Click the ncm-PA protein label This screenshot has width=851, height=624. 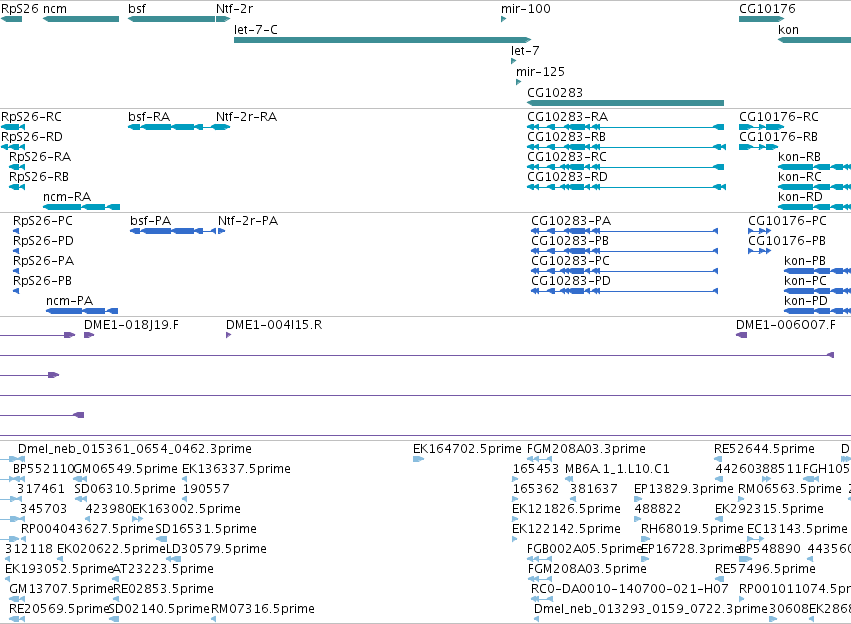tap(69, 301)
